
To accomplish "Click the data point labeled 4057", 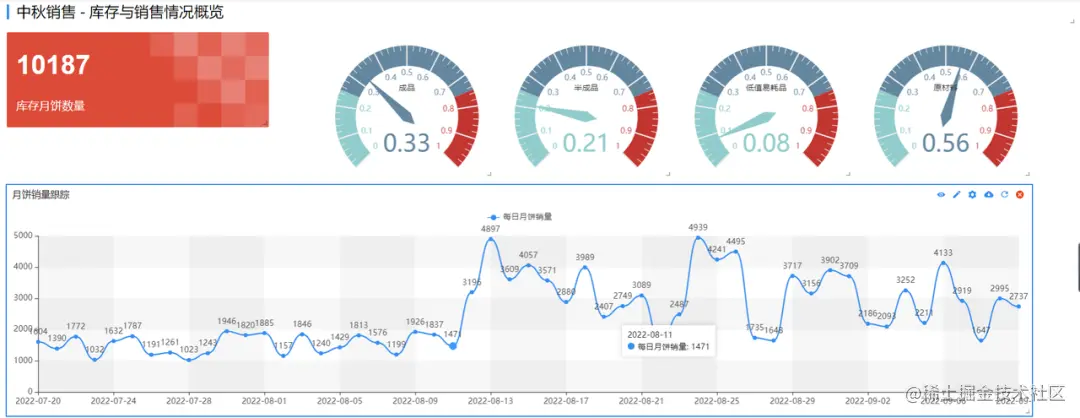I will click(x=528, y=265).
